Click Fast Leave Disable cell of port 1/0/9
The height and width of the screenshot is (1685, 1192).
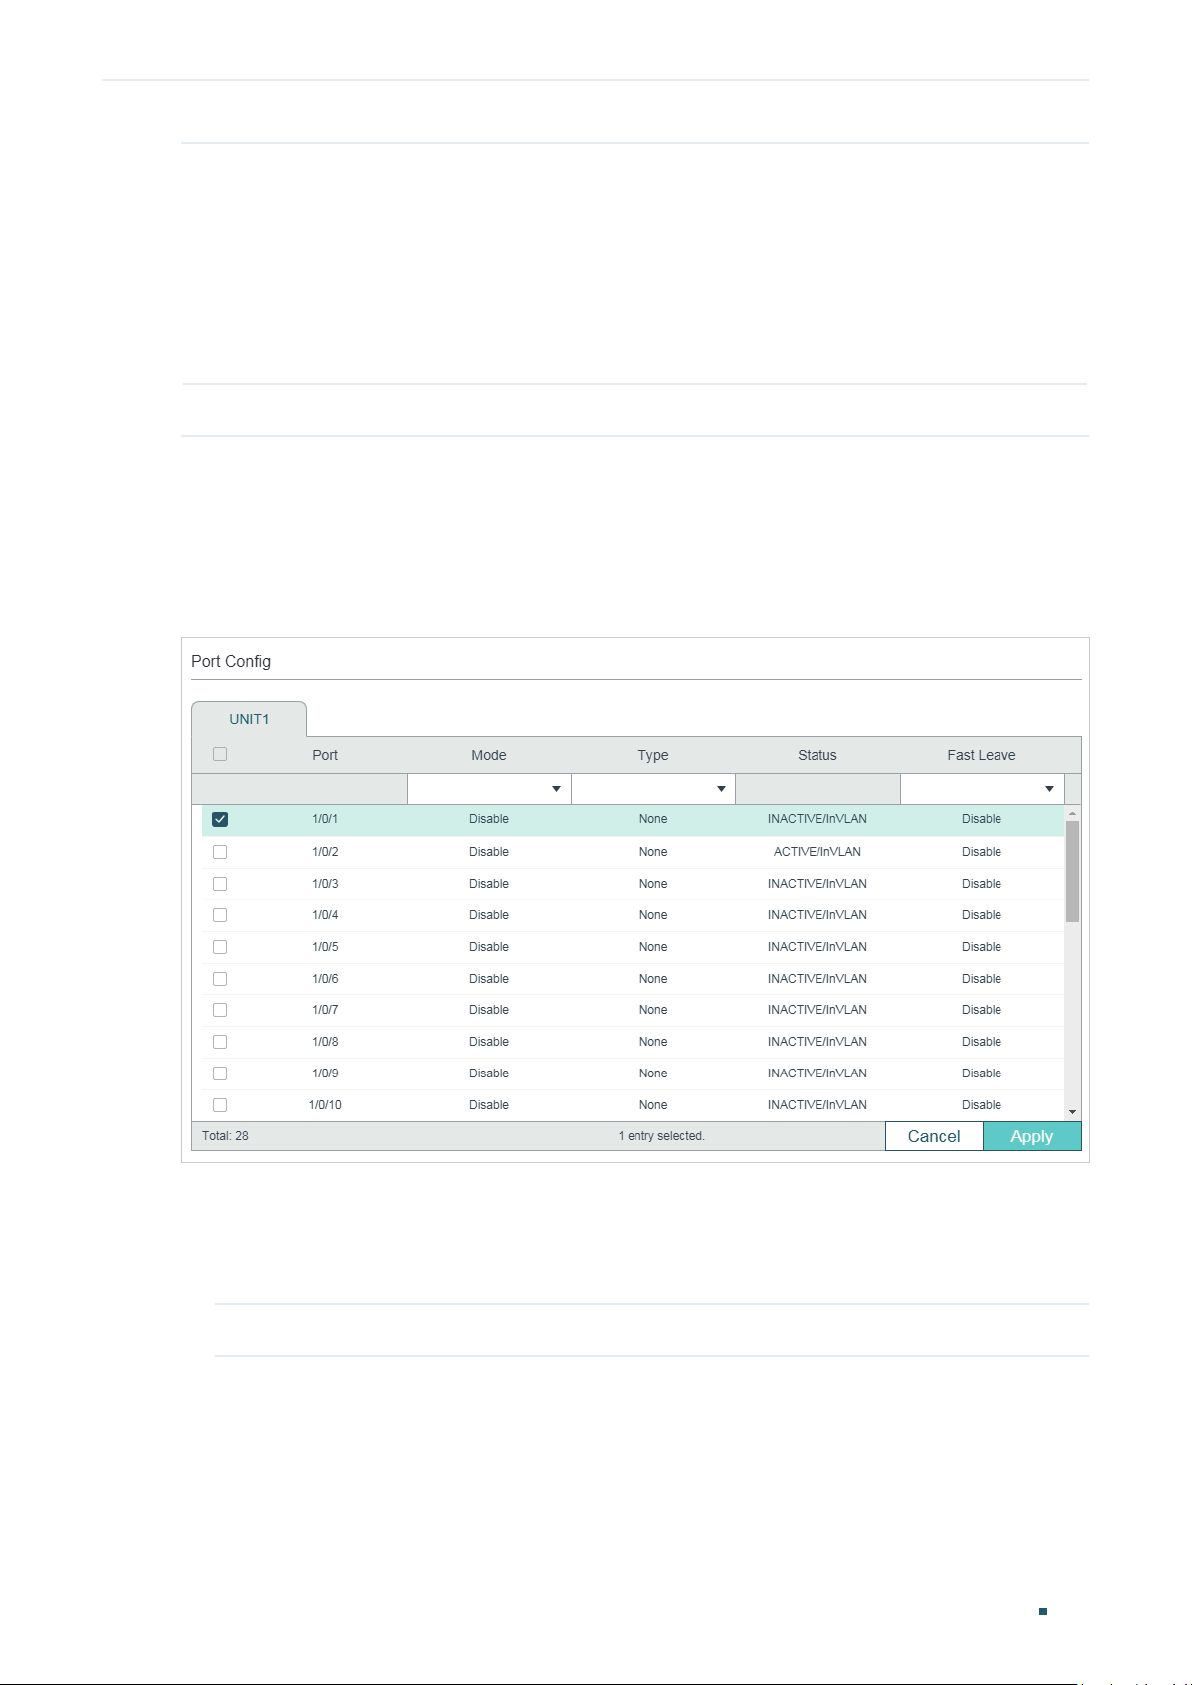pyautogui.click(x=982, y=1073)
